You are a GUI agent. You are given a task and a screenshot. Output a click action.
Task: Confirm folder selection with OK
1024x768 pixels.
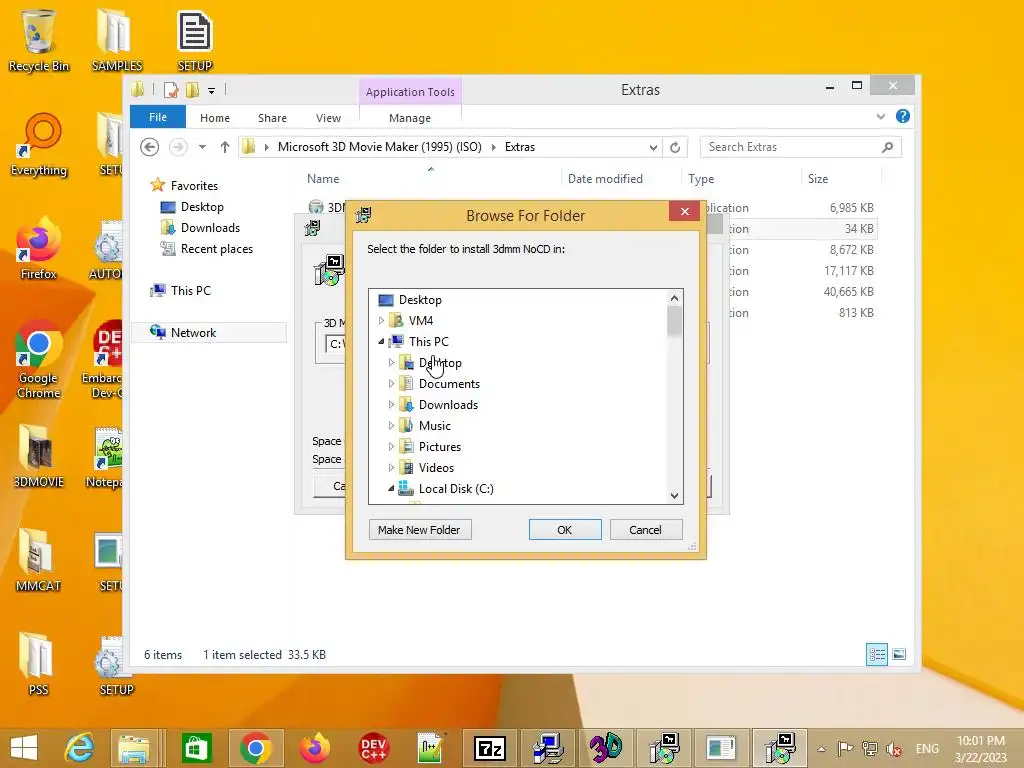(x=565, y=530)
